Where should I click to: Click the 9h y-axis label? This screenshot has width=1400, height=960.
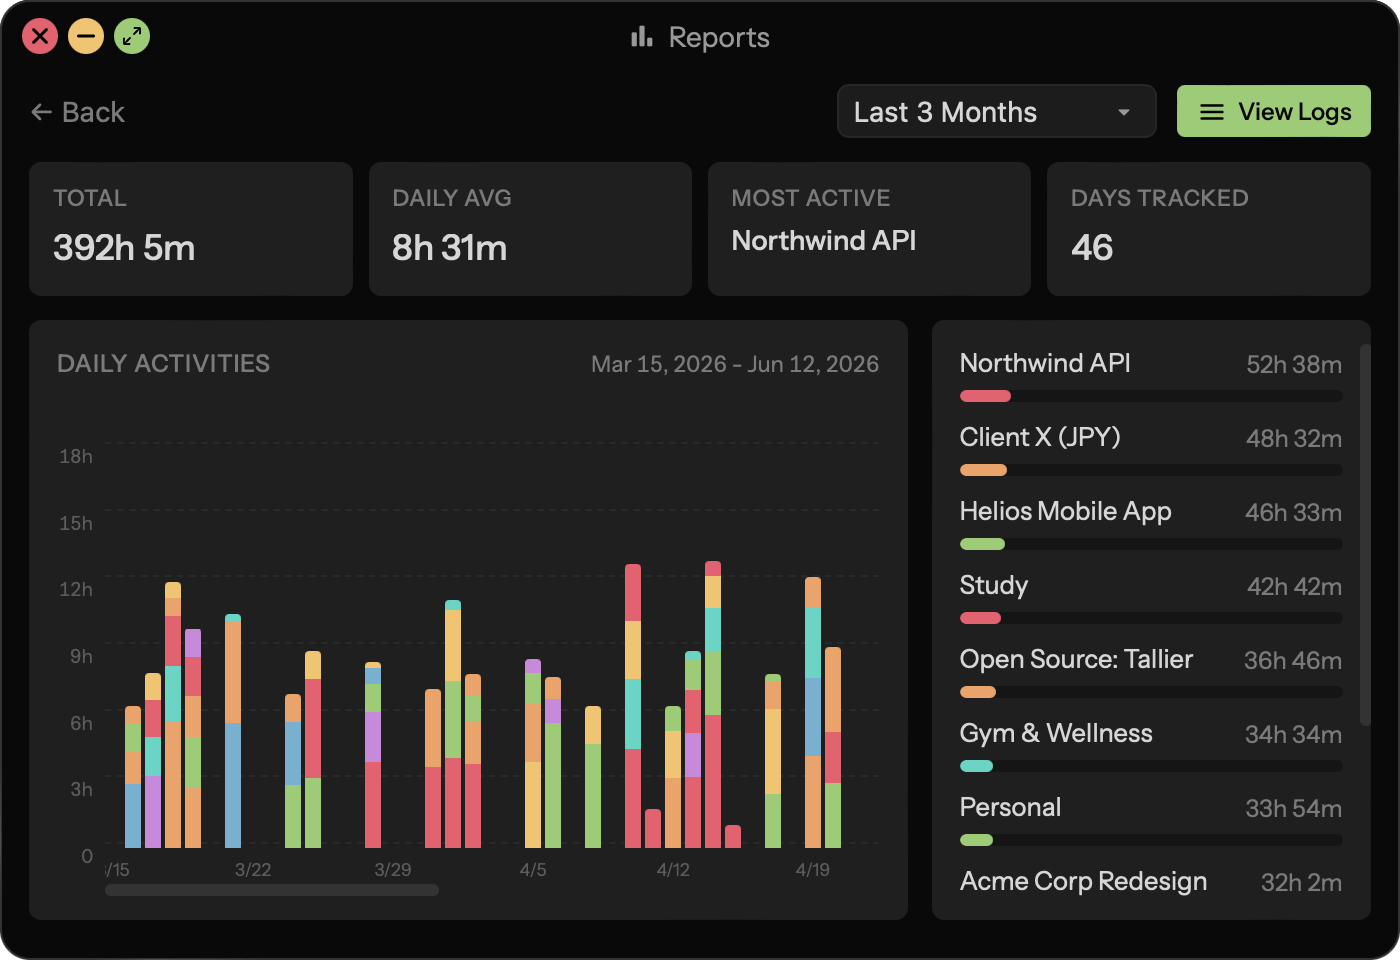pos(81,657)
